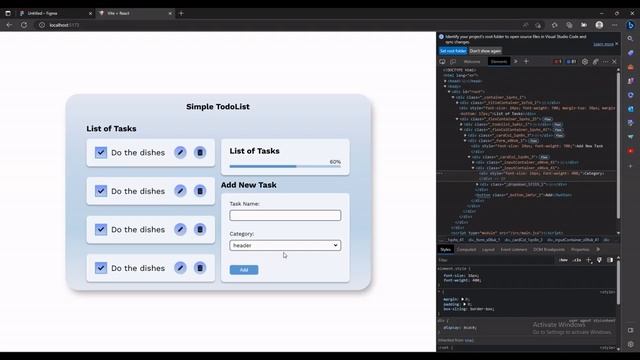Switch to the Event Listeners tab
Viewport: 640px width, 360px height.
tap(514, 249)
